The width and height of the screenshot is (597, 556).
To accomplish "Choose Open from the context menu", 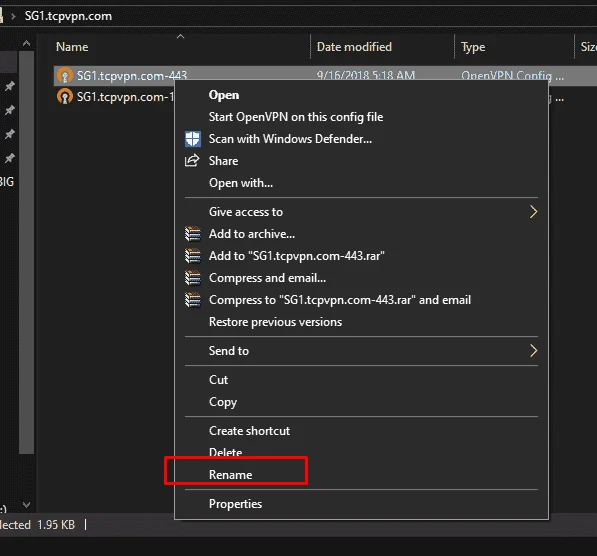I will 361,95.
